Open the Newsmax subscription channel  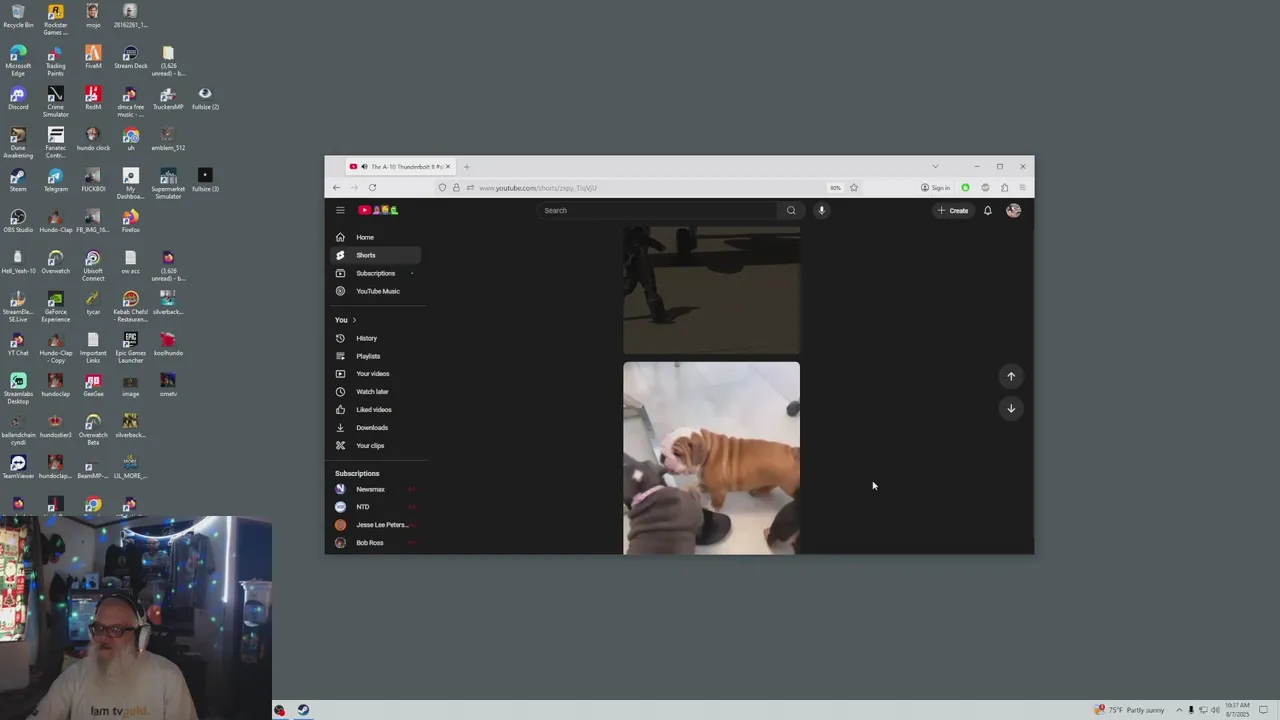tap(375, 489)
